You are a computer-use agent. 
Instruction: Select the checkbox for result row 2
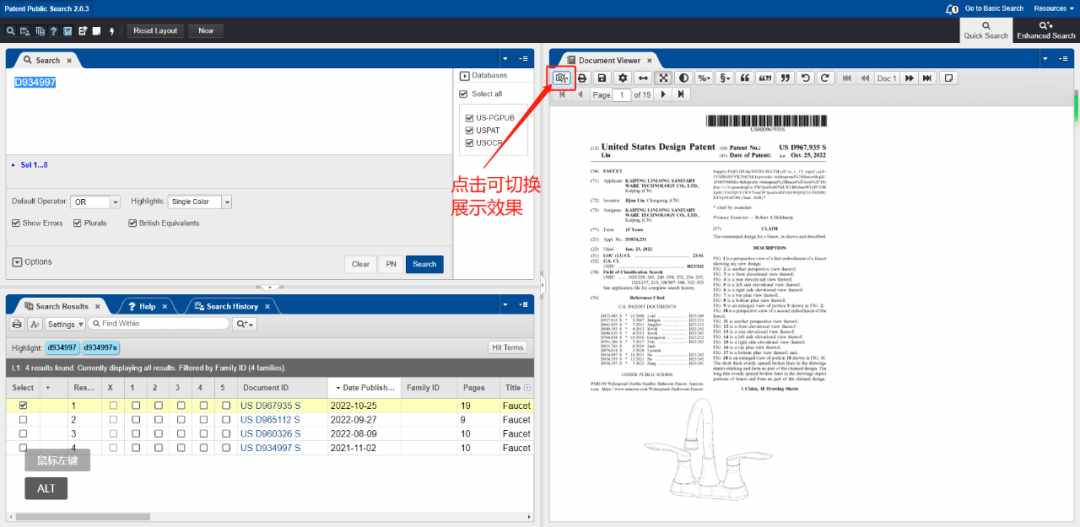pyautogui.click(x=23, y=420)
